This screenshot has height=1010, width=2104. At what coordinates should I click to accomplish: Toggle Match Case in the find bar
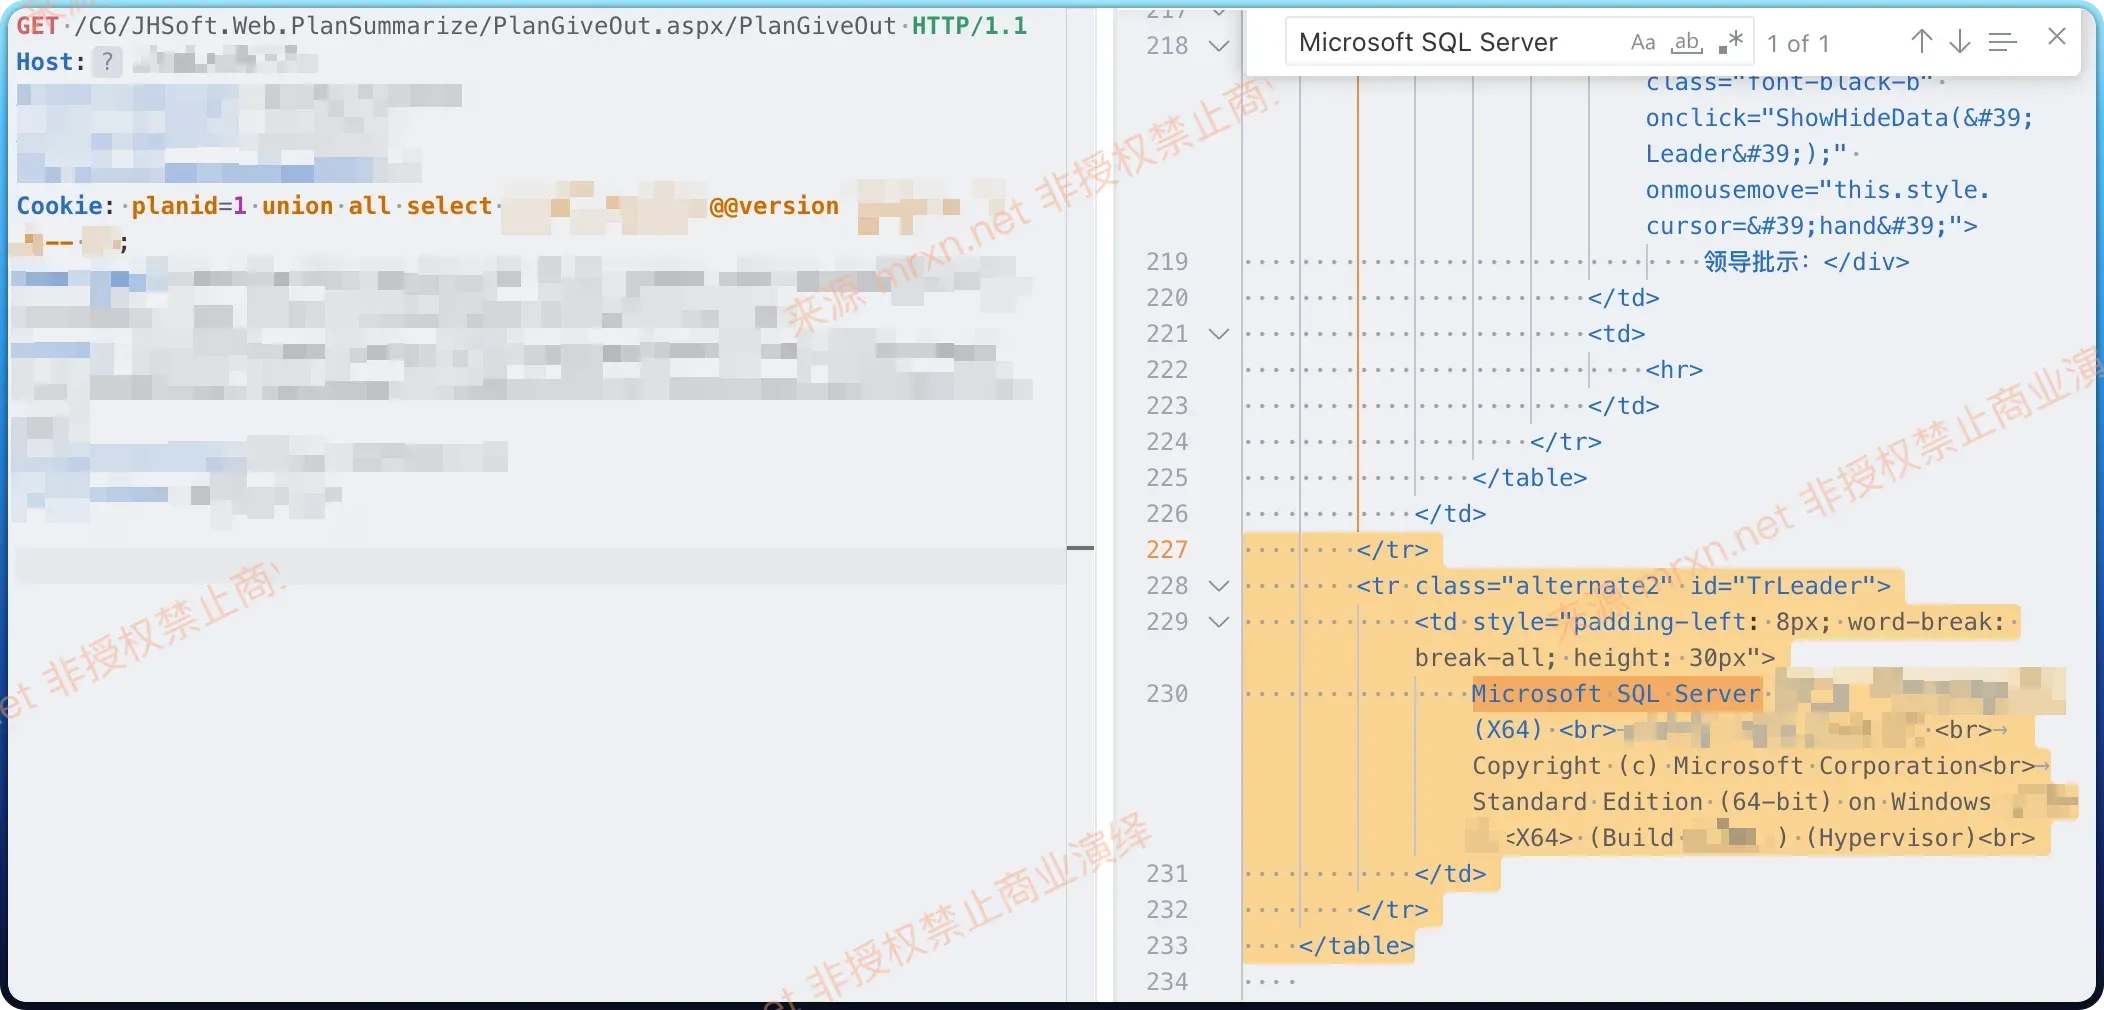[1642, 42]
